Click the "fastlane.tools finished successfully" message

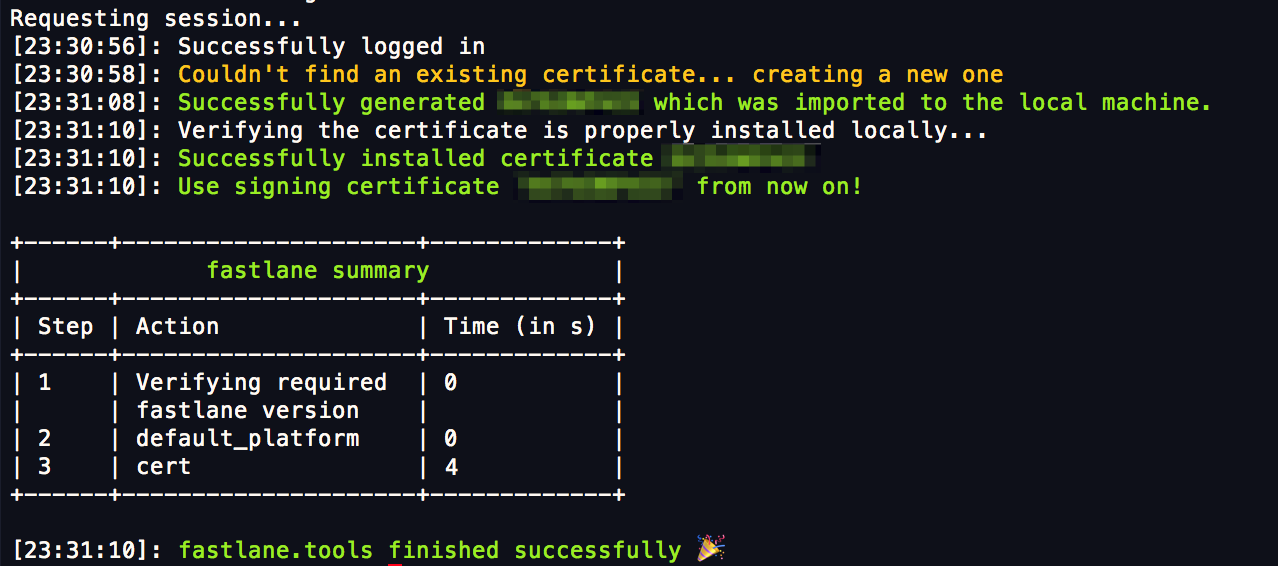point(430,550)
